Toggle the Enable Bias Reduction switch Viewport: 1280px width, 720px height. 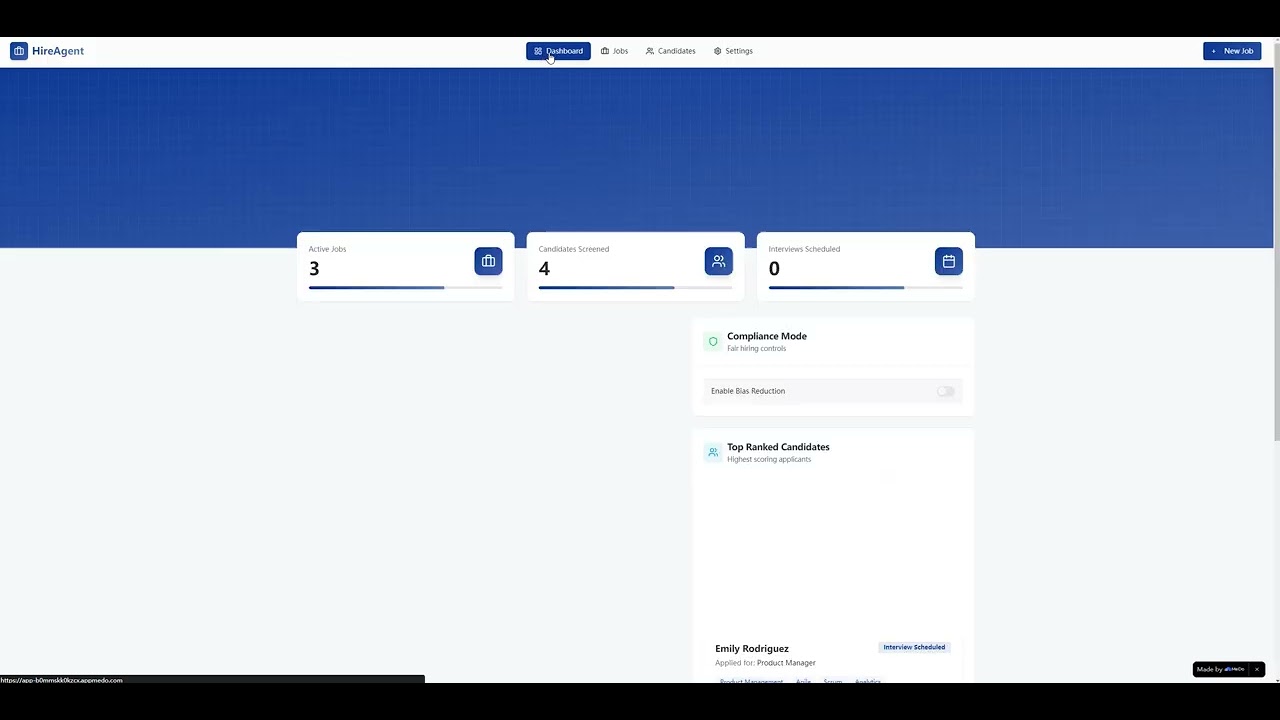[x=946, y=391]
